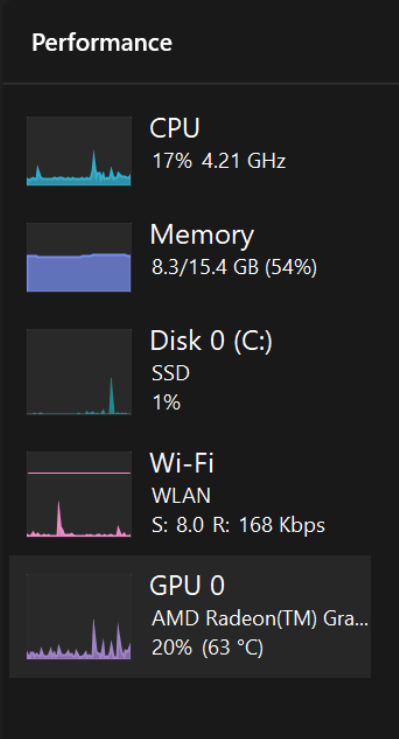Select the CPU label
This screenshot has height=739, width=399.
click(175, 128)
